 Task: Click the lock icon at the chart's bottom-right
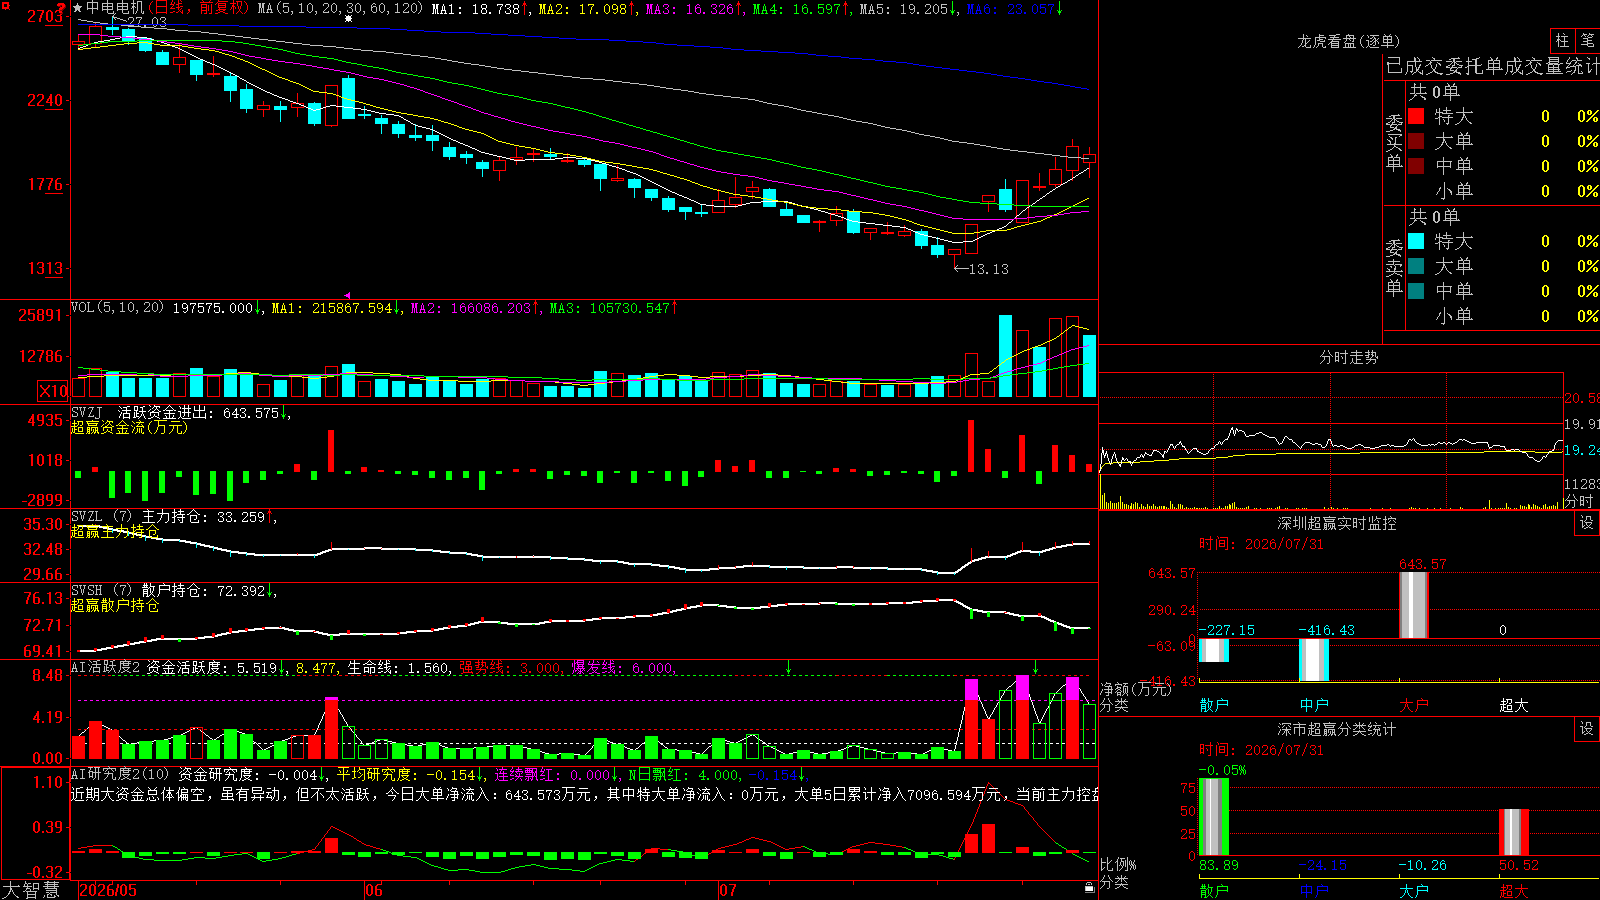[x=1090, y=887]
